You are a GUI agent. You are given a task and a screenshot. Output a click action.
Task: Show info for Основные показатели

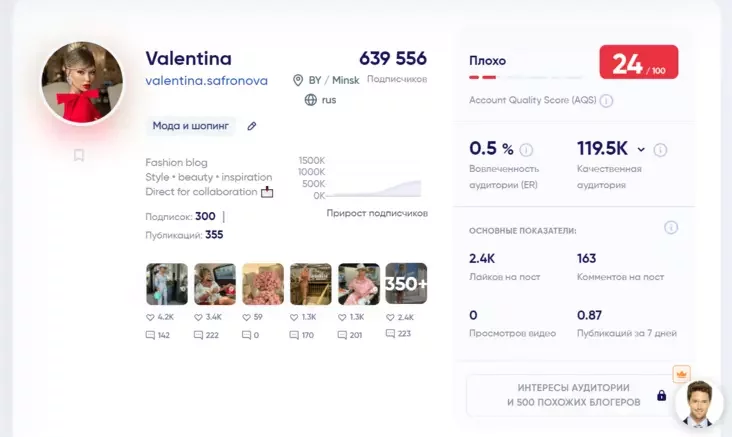[x=671, y=228]
